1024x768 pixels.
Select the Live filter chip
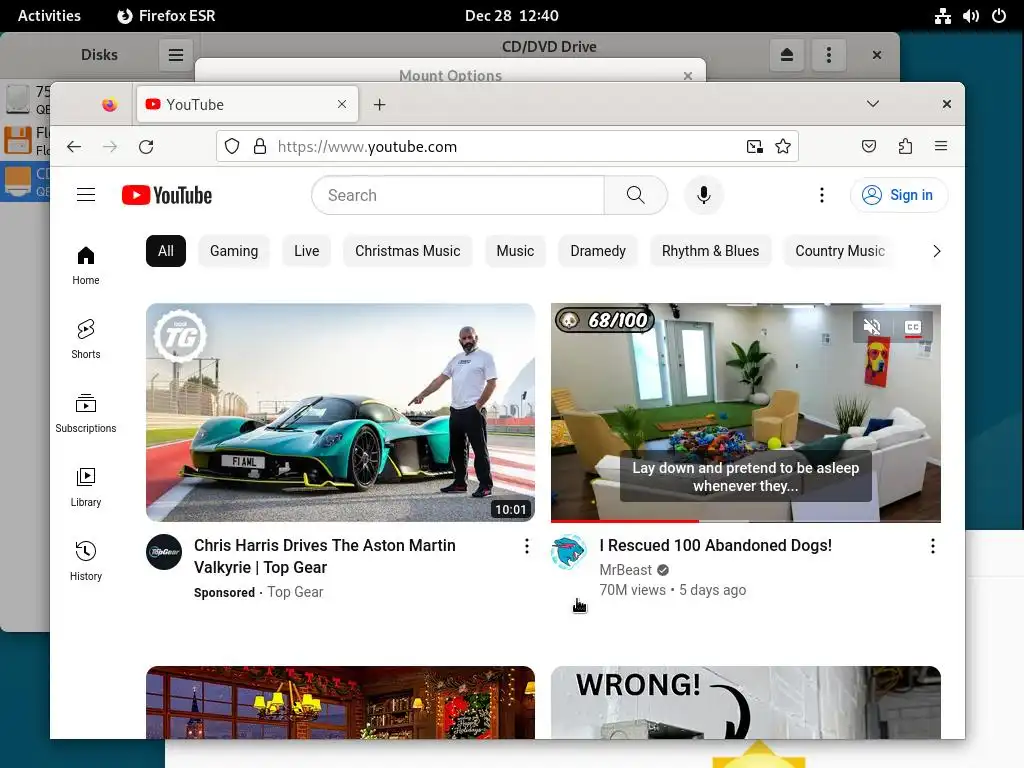[306, 251]
